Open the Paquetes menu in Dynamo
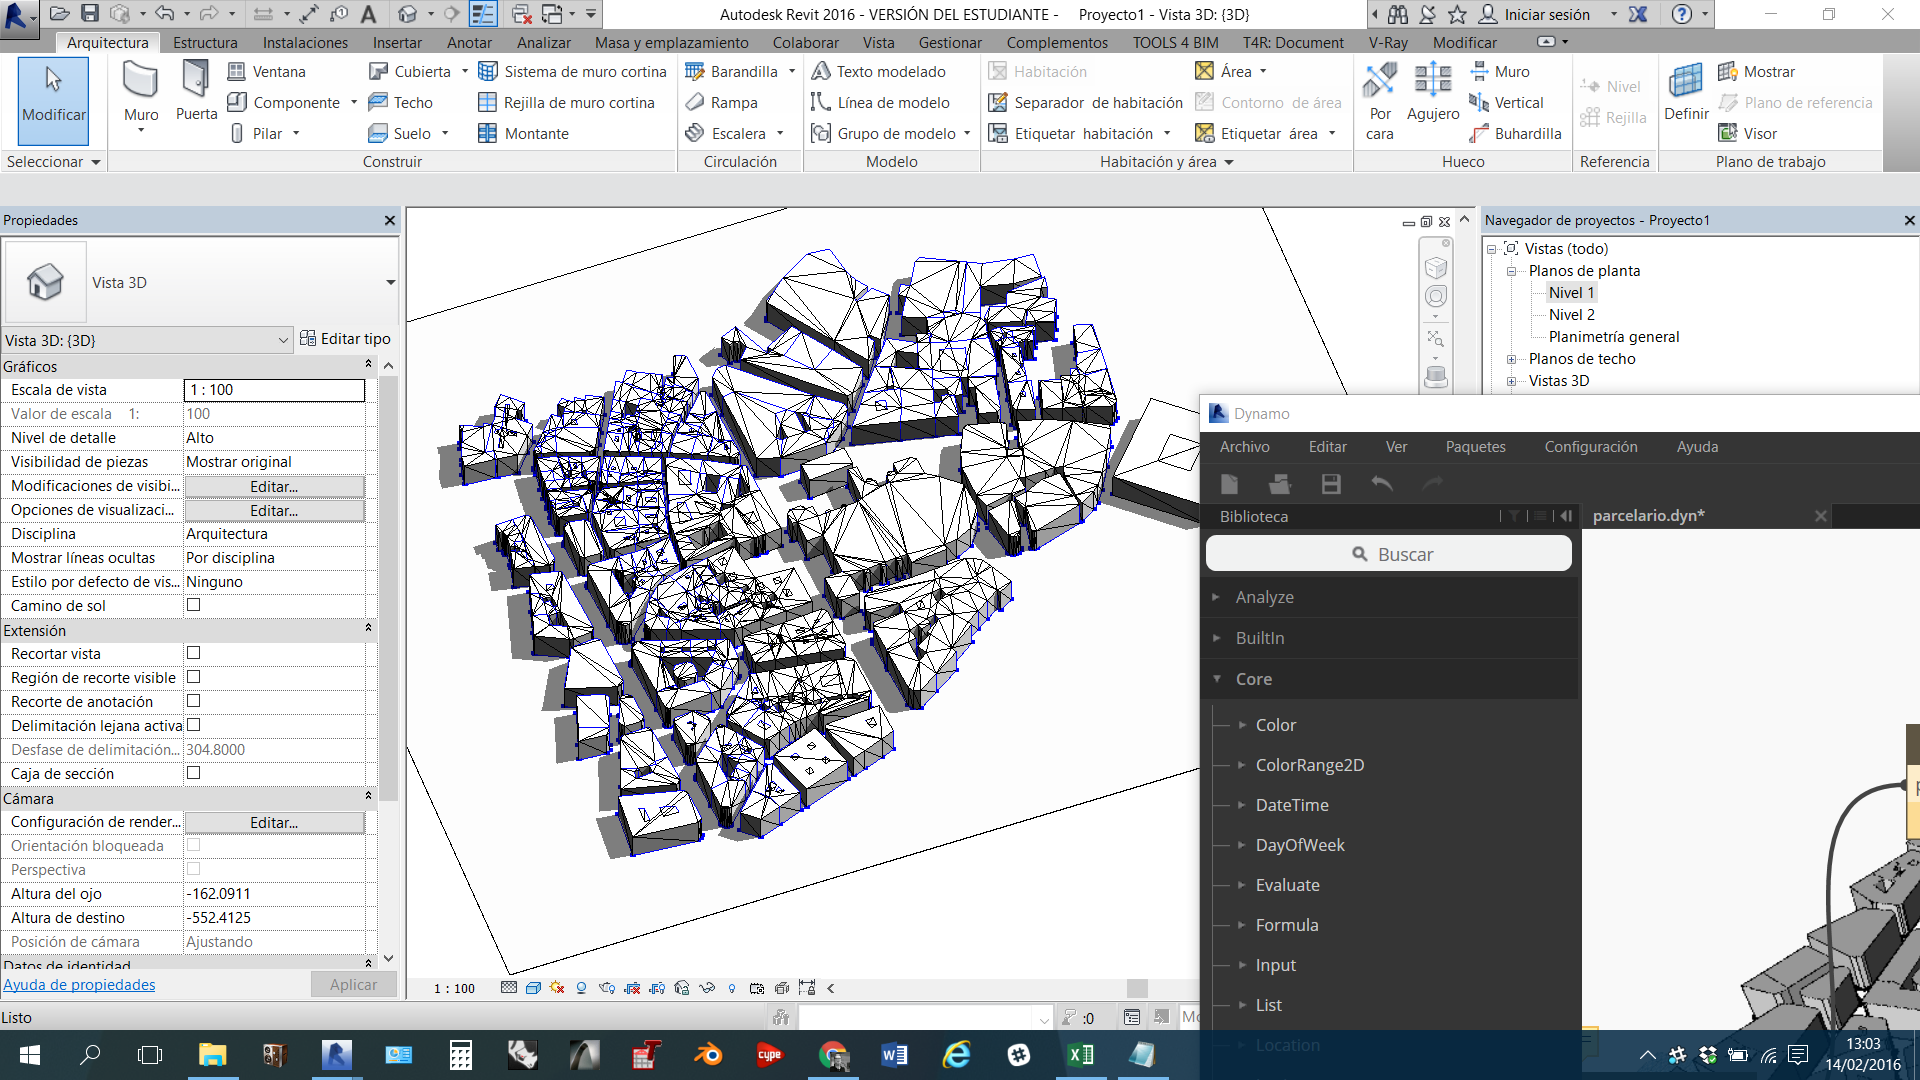 [x=1475, y=447]
